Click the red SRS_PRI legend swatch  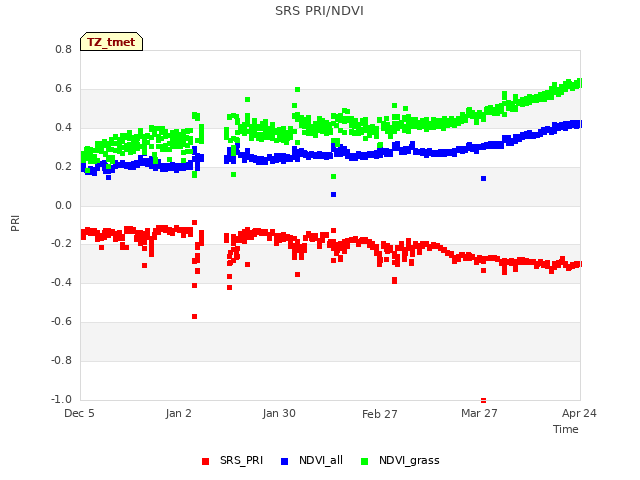point(205,461)
